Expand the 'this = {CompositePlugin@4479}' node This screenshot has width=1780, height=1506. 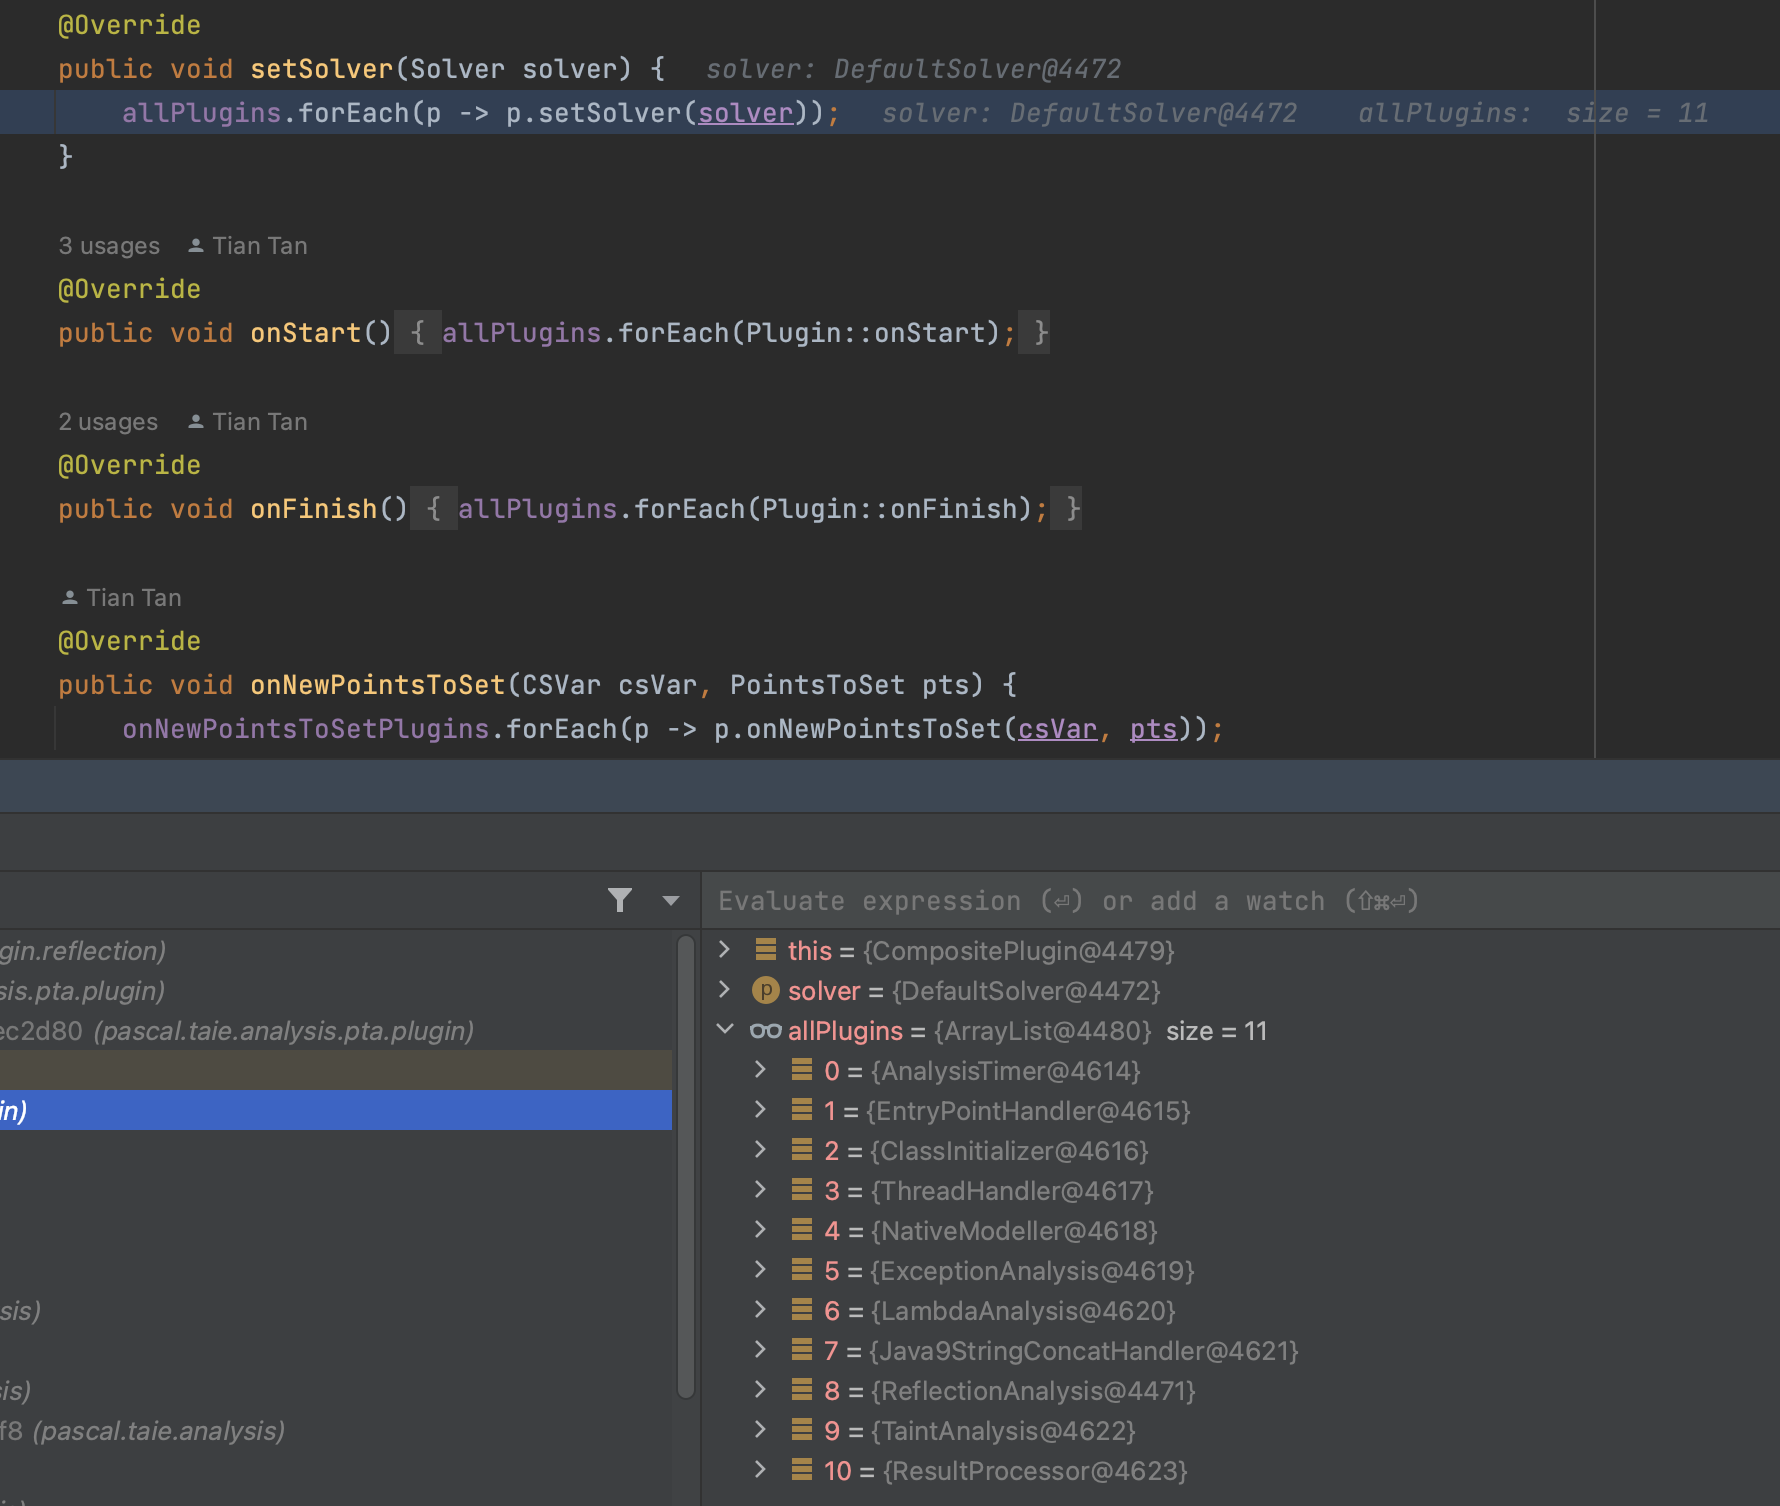725,950
